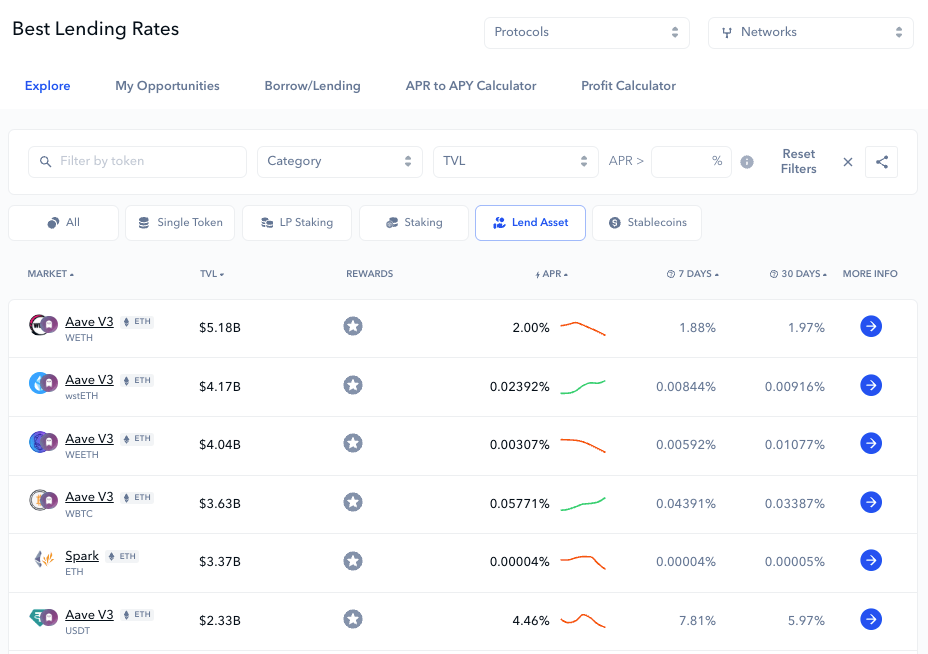Click the rewards star for WETH row
Image resolution: width=928 pixels, height=654 pixels.
(x=353, y=326)
